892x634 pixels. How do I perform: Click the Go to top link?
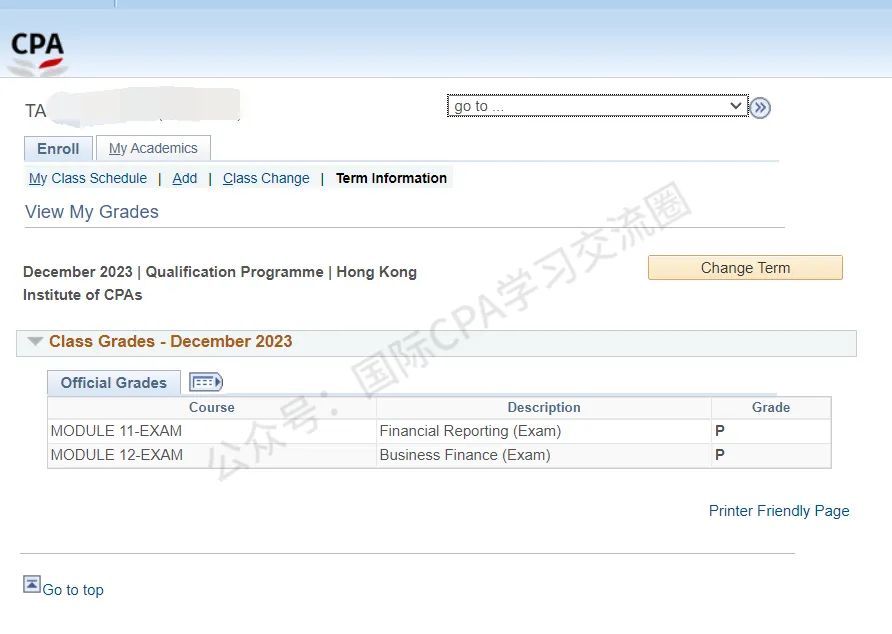coord(73,590)
